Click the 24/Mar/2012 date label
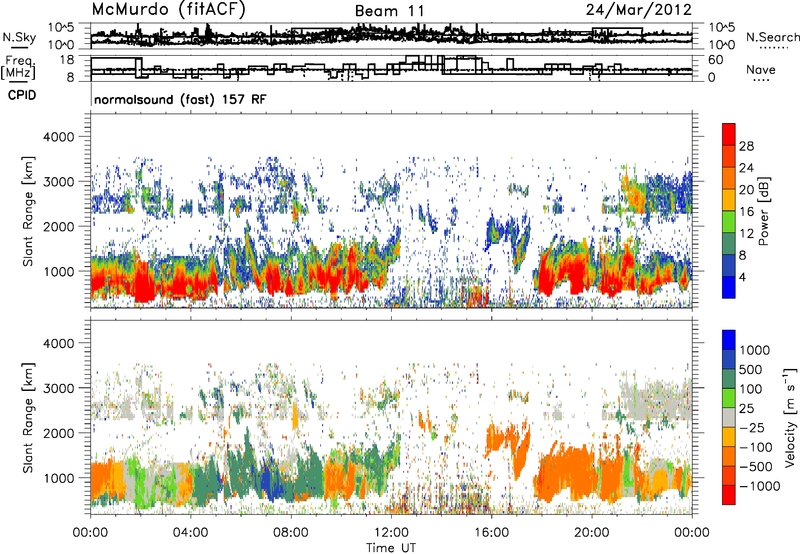Viewport: 800px width, 554px height. point(638,9)
